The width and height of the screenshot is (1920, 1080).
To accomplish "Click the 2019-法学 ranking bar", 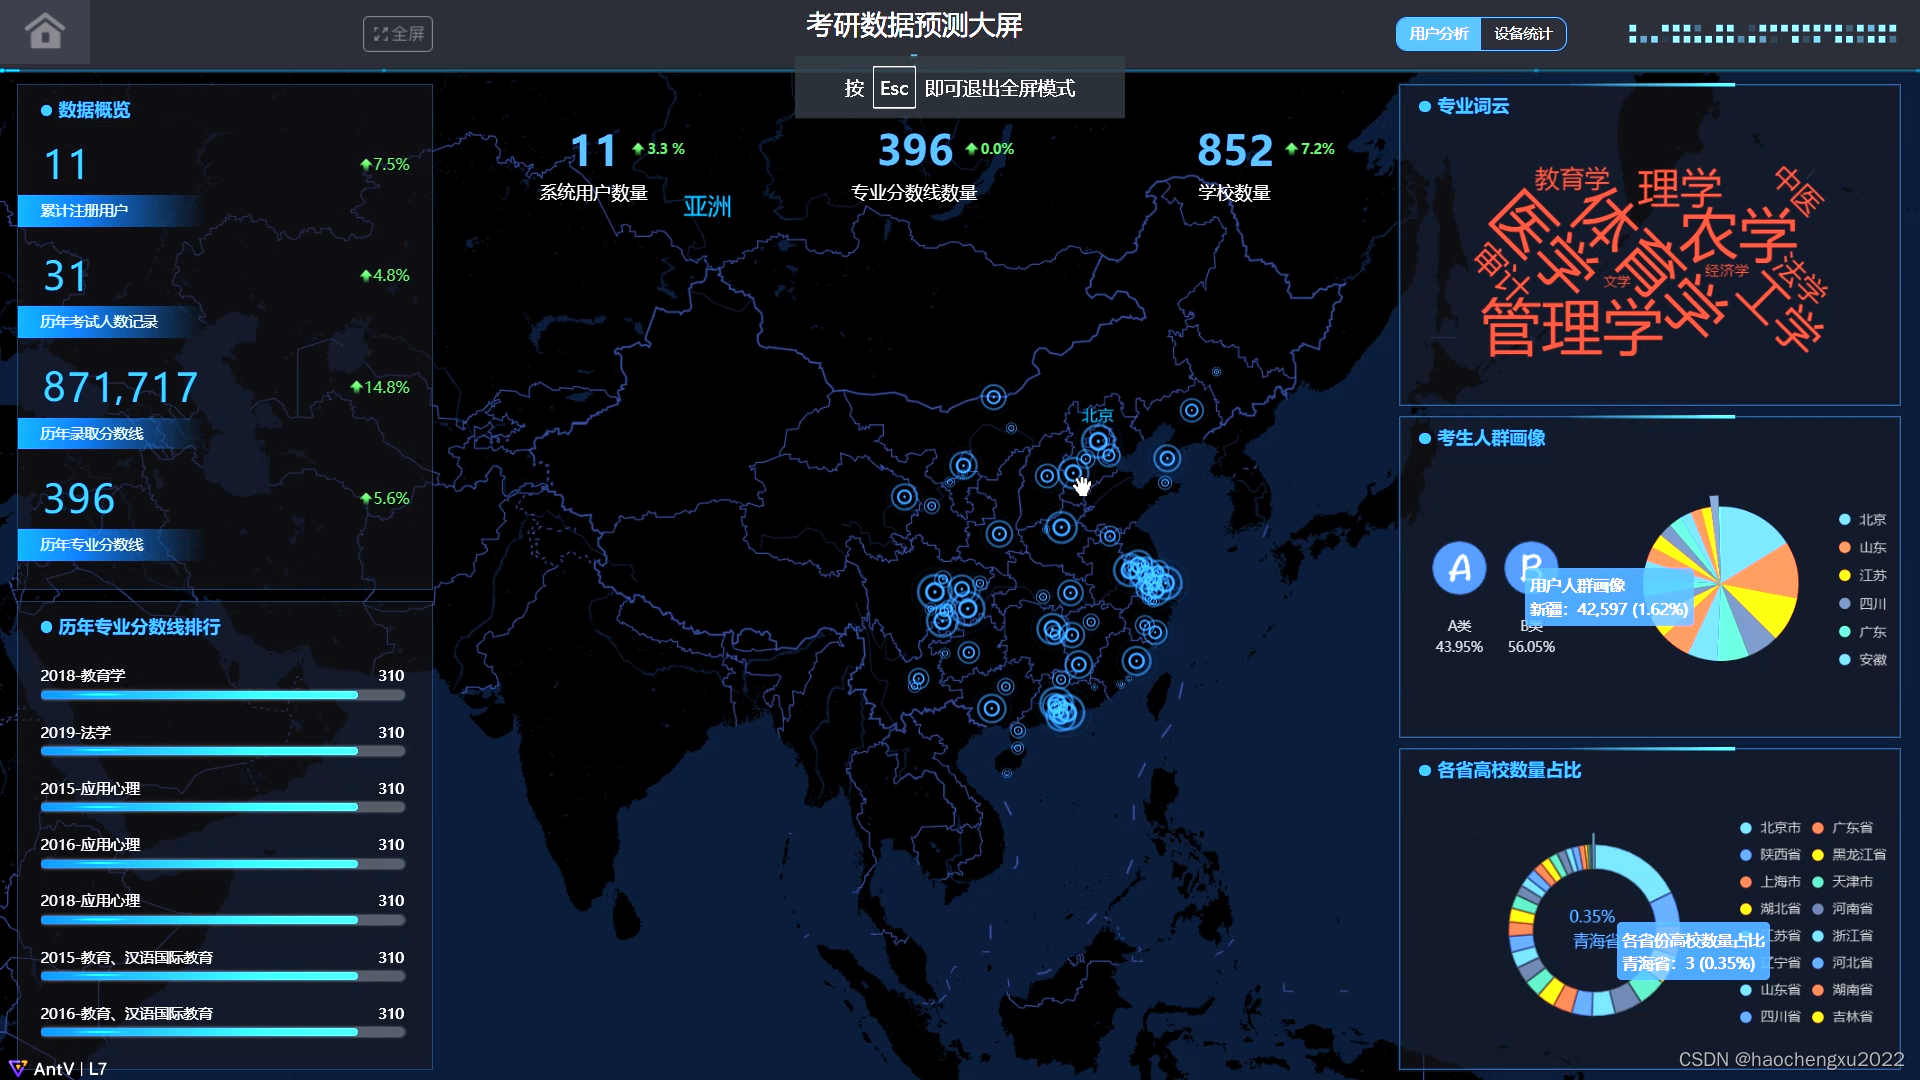I will [199, 750].
